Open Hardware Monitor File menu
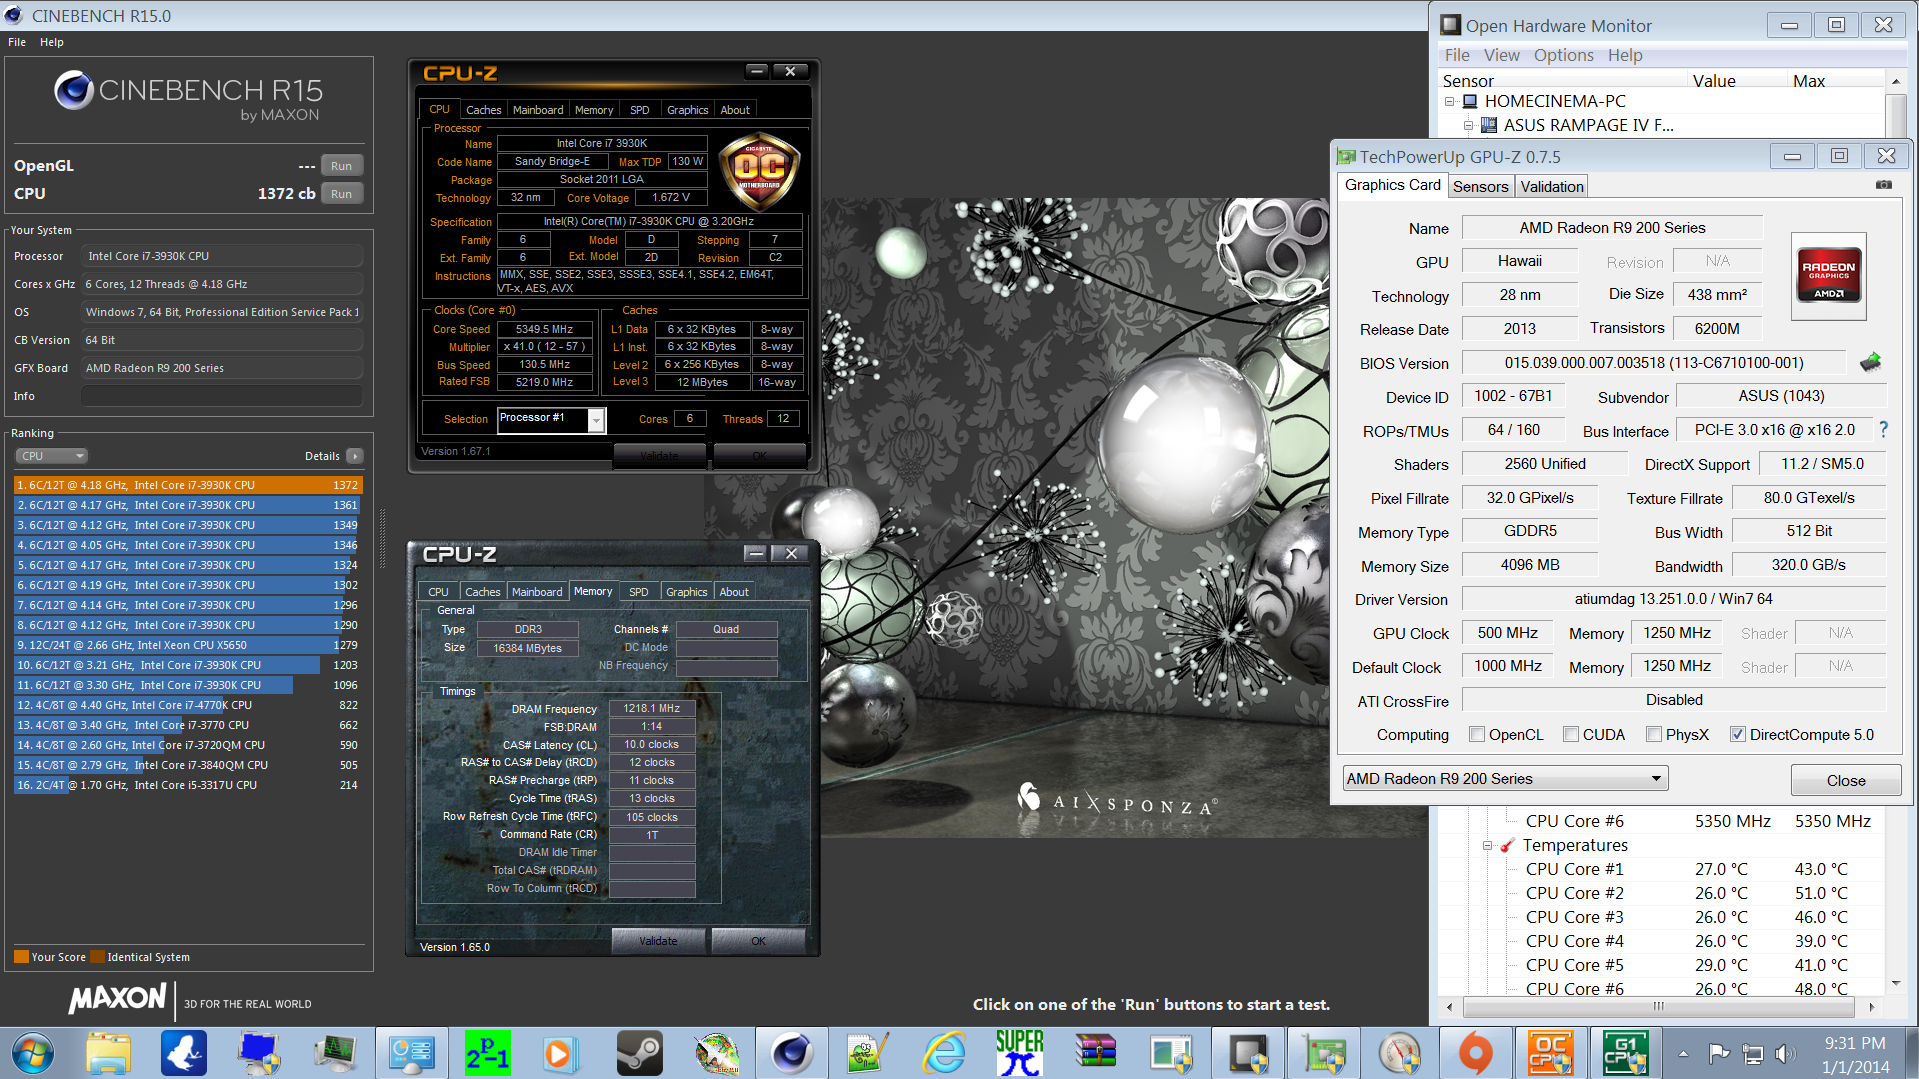This screenshot has height=1079, width=1919. [1457, 55]
